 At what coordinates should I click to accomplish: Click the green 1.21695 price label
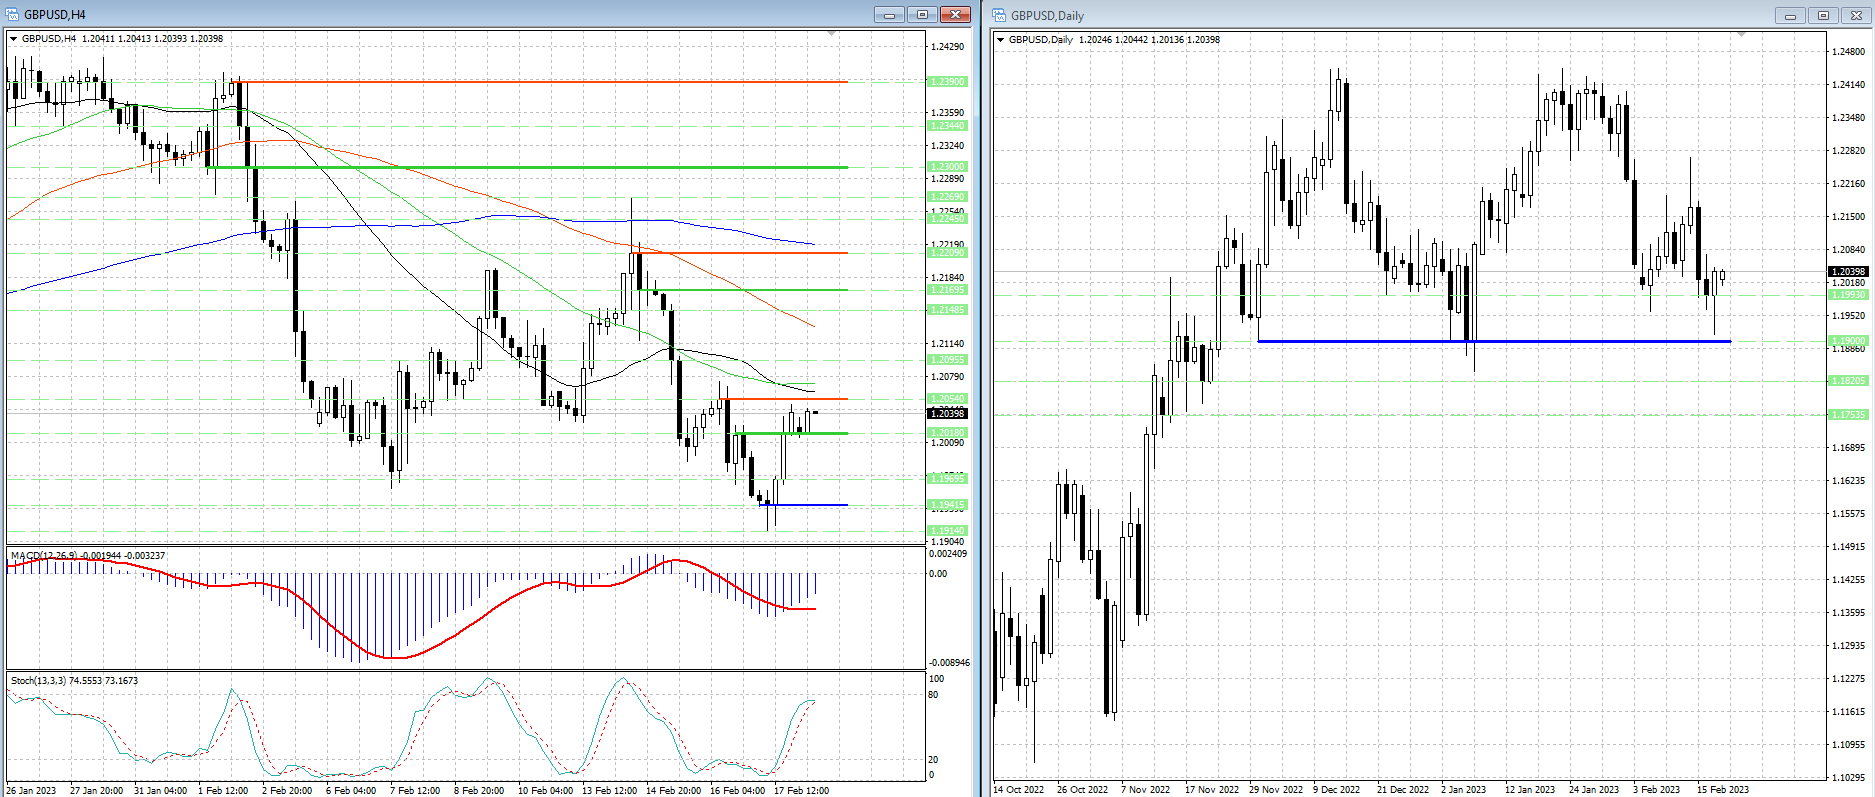(x=947, y=290)
